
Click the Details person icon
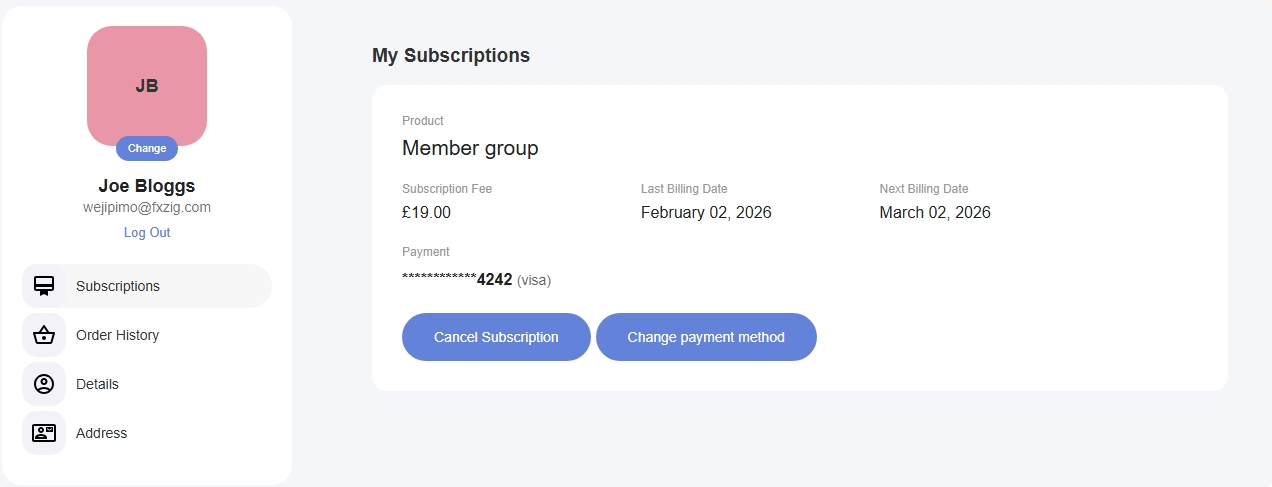point(44,384)
